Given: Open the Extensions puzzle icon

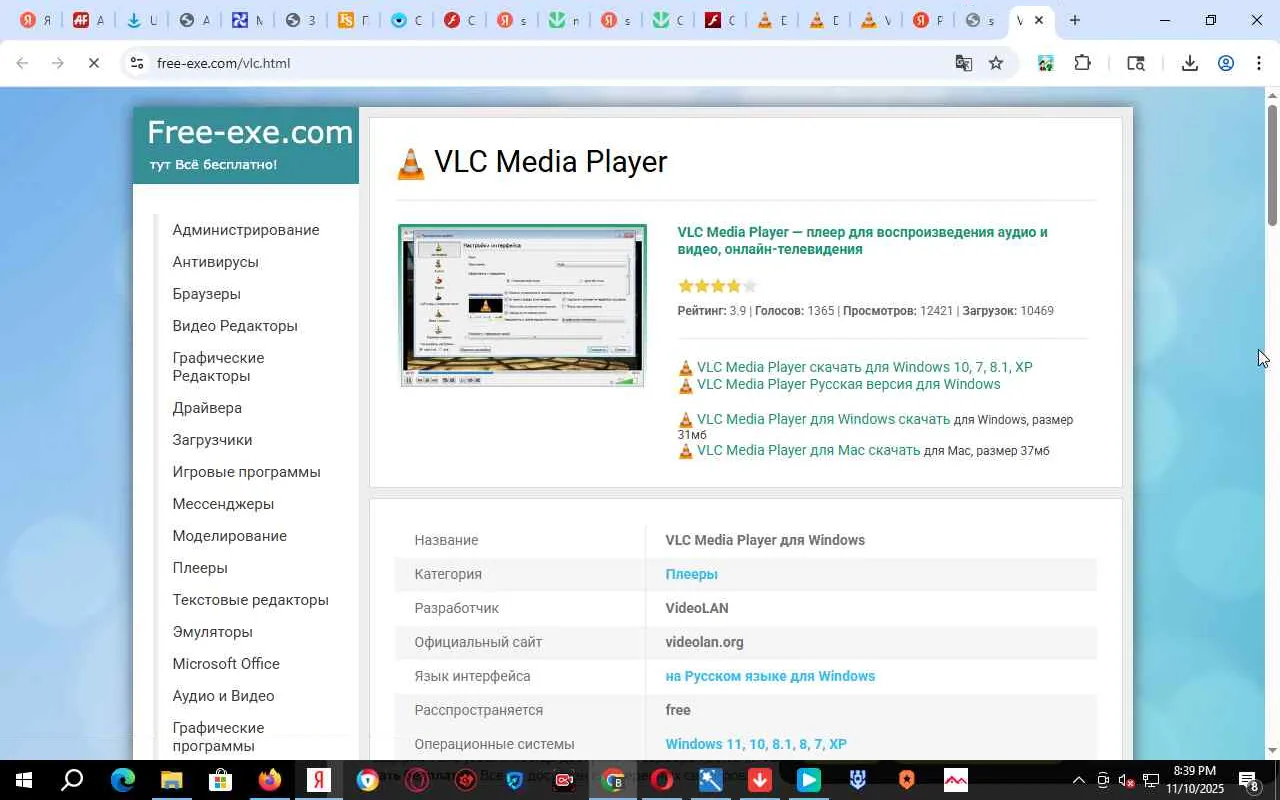Looking at the screenshot, I should pyautogui.click(x=1082, y=63).
